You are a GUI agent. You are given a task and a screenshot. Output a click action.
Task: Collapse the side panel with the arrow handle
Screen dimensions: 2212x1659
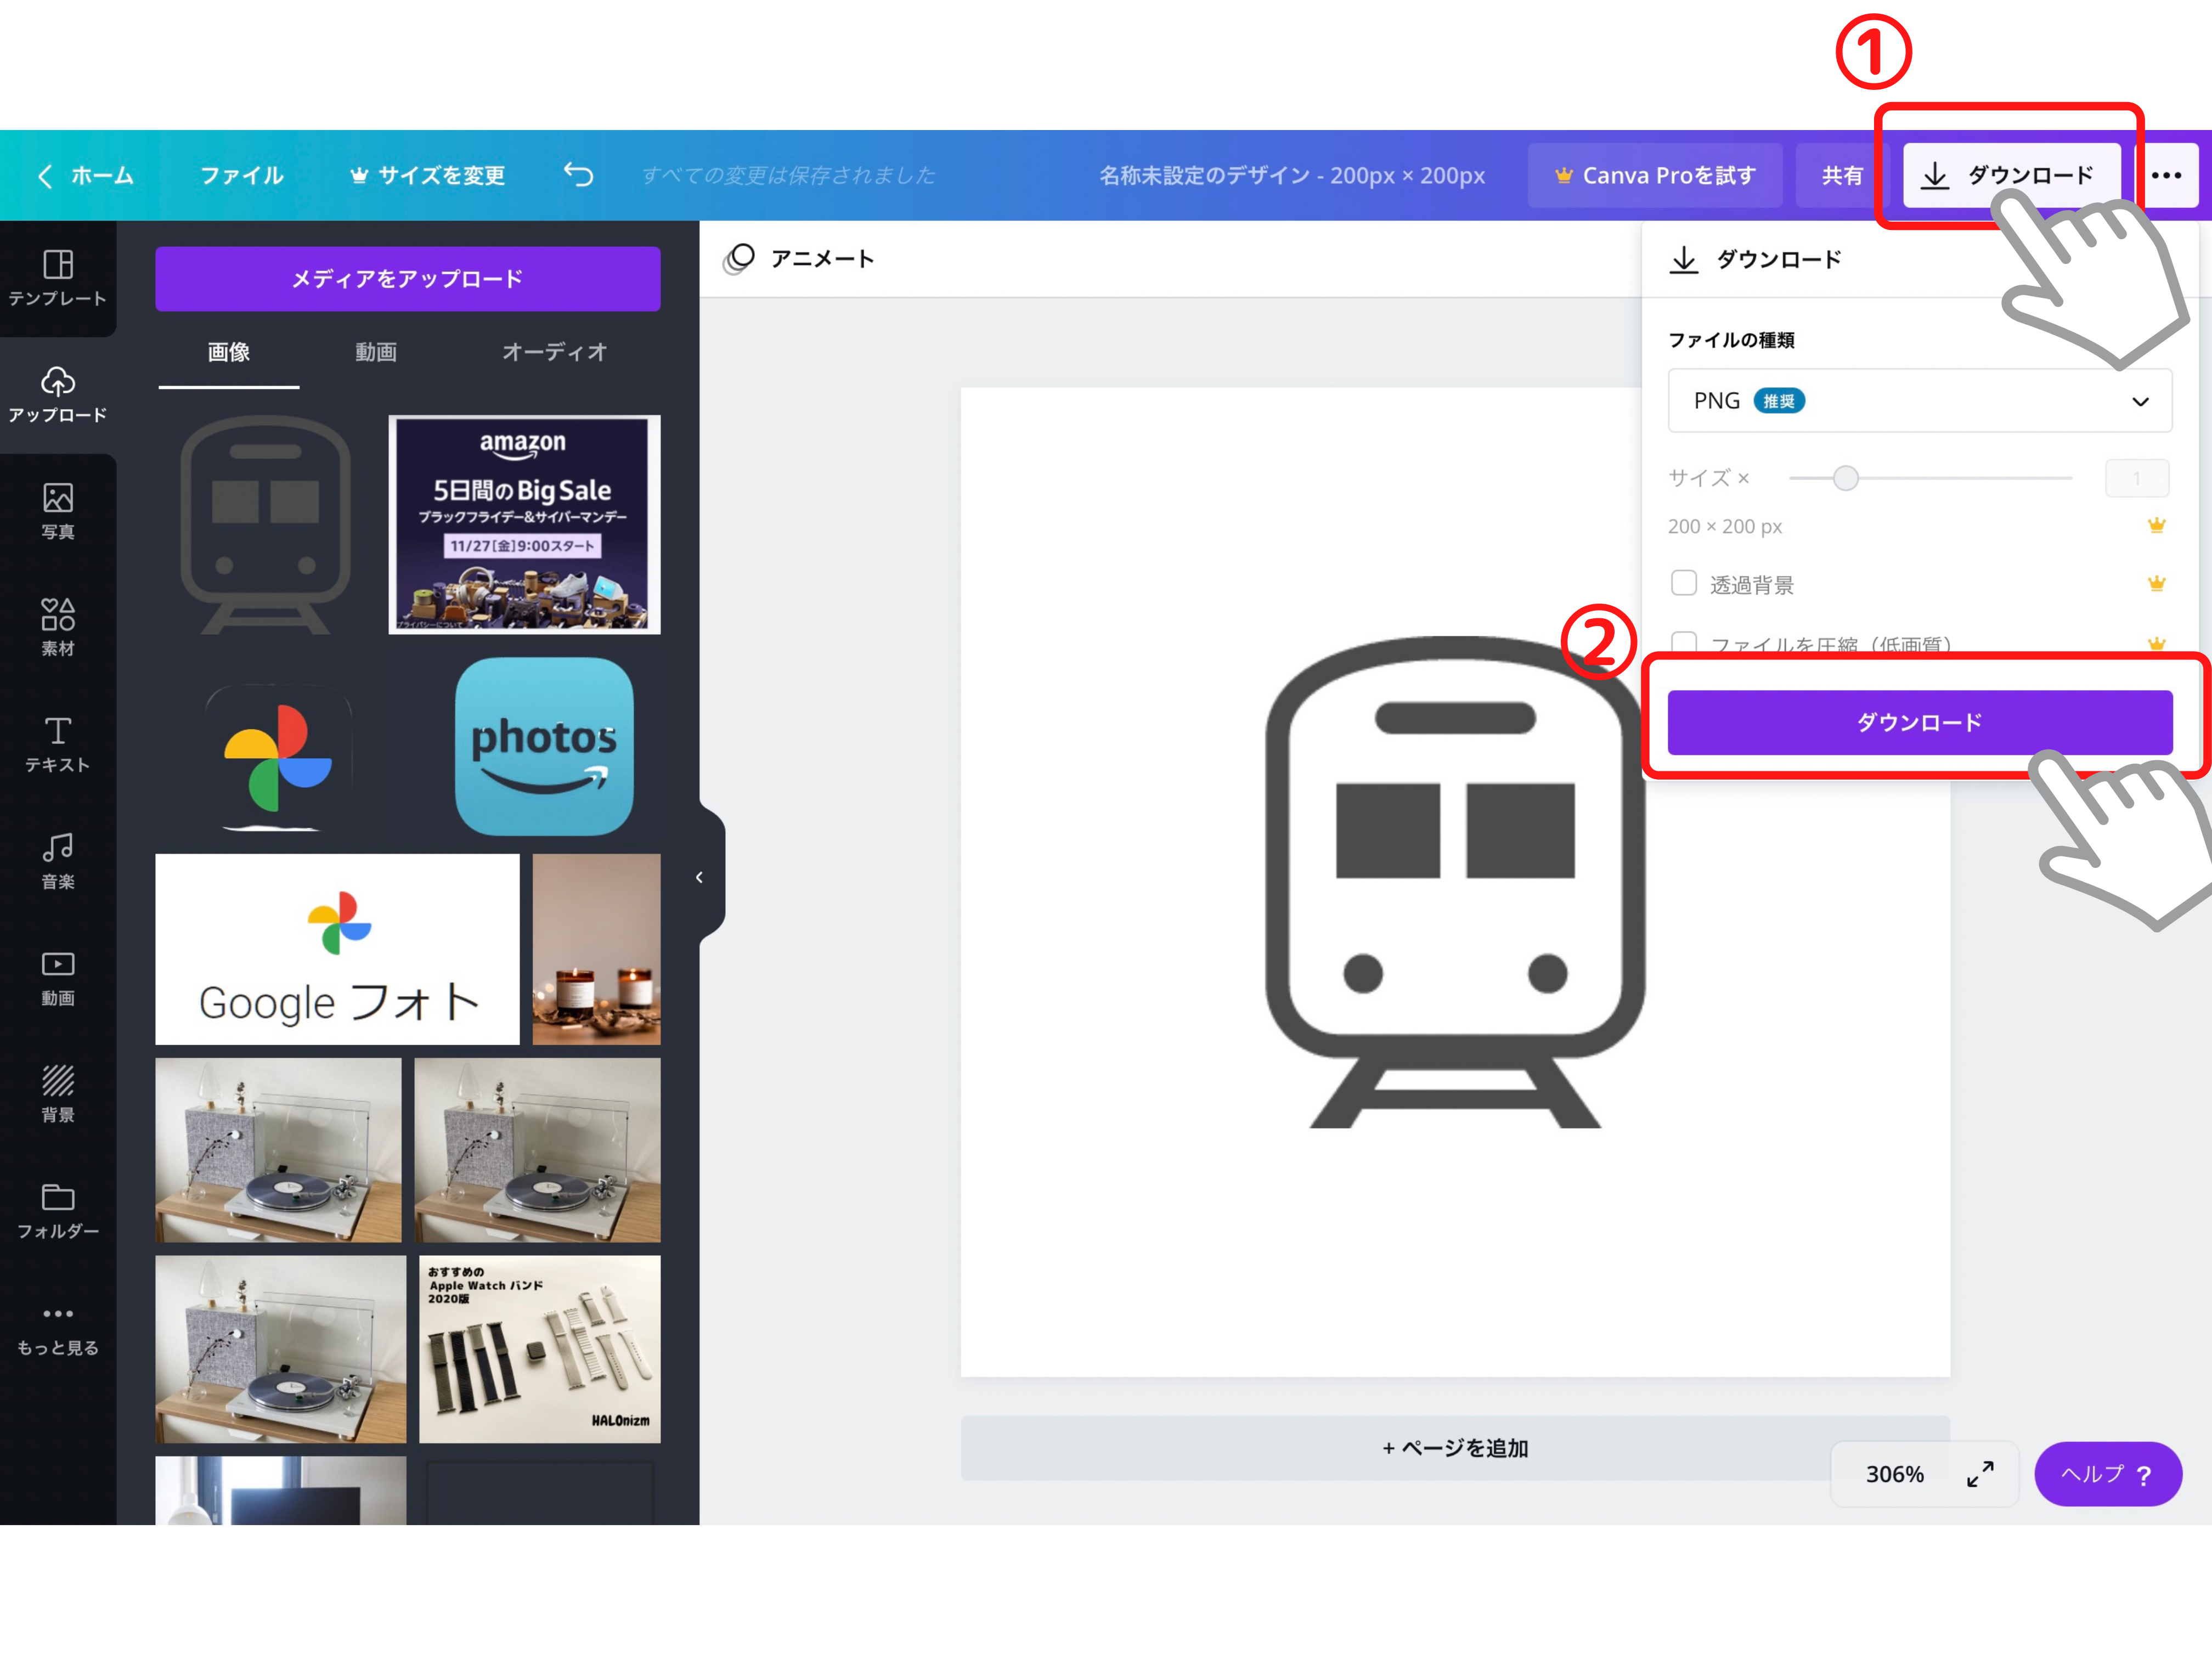pos(700,877)
